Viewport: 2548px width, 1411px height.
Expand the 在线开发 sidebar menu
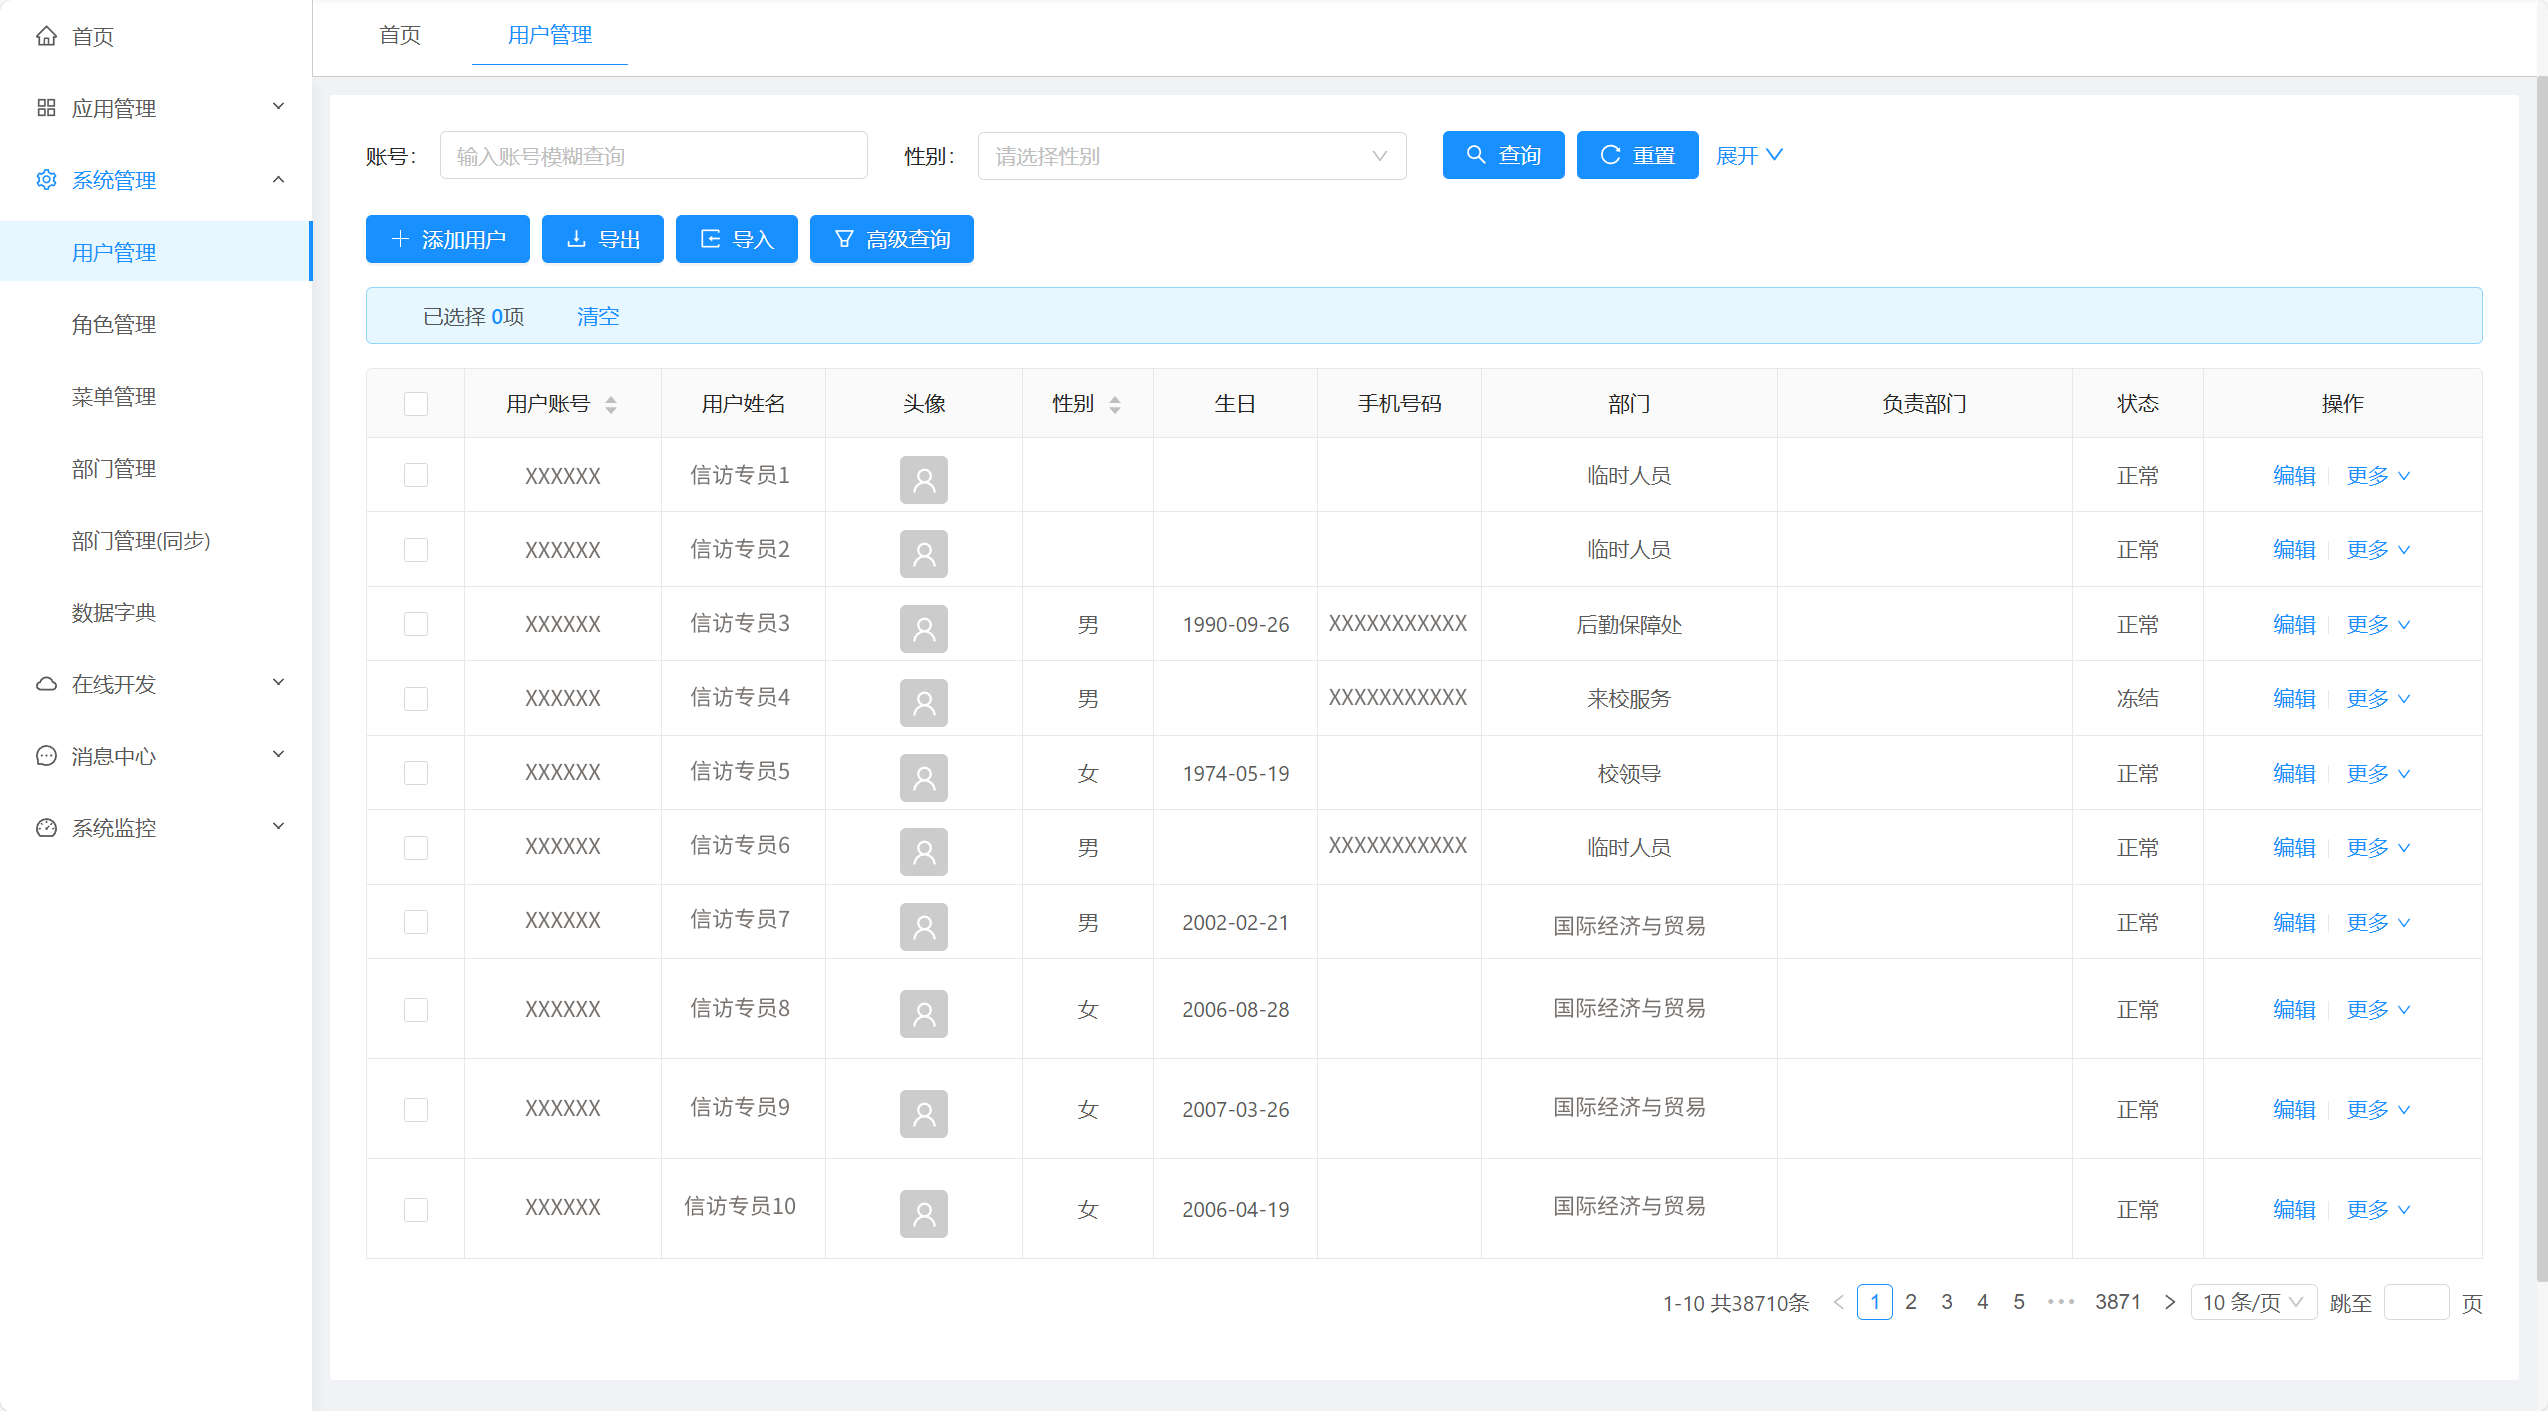pyautogui.click(x=156, y=684)
